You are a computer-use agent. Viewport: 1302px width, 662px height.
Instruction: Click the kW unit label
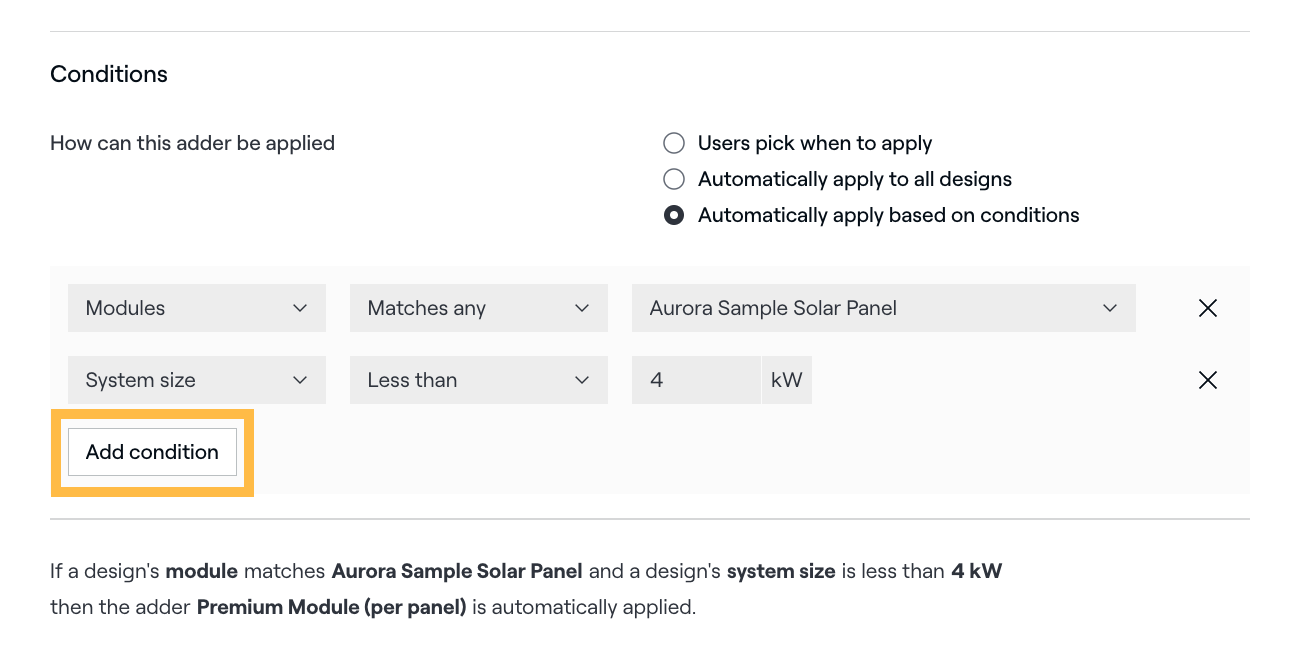tap(787, 380)
